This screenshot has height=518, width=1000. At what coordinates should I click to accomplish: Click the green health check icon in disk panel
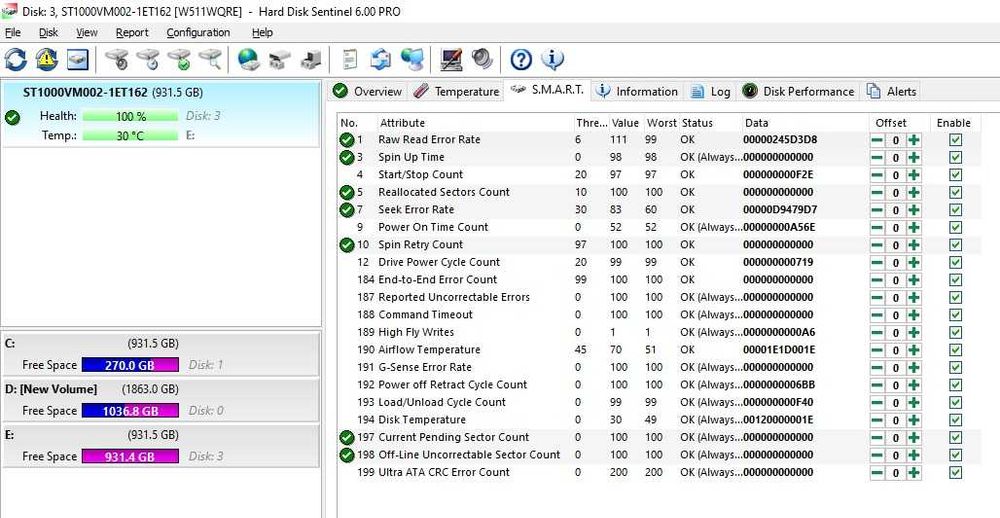point(12,118)
